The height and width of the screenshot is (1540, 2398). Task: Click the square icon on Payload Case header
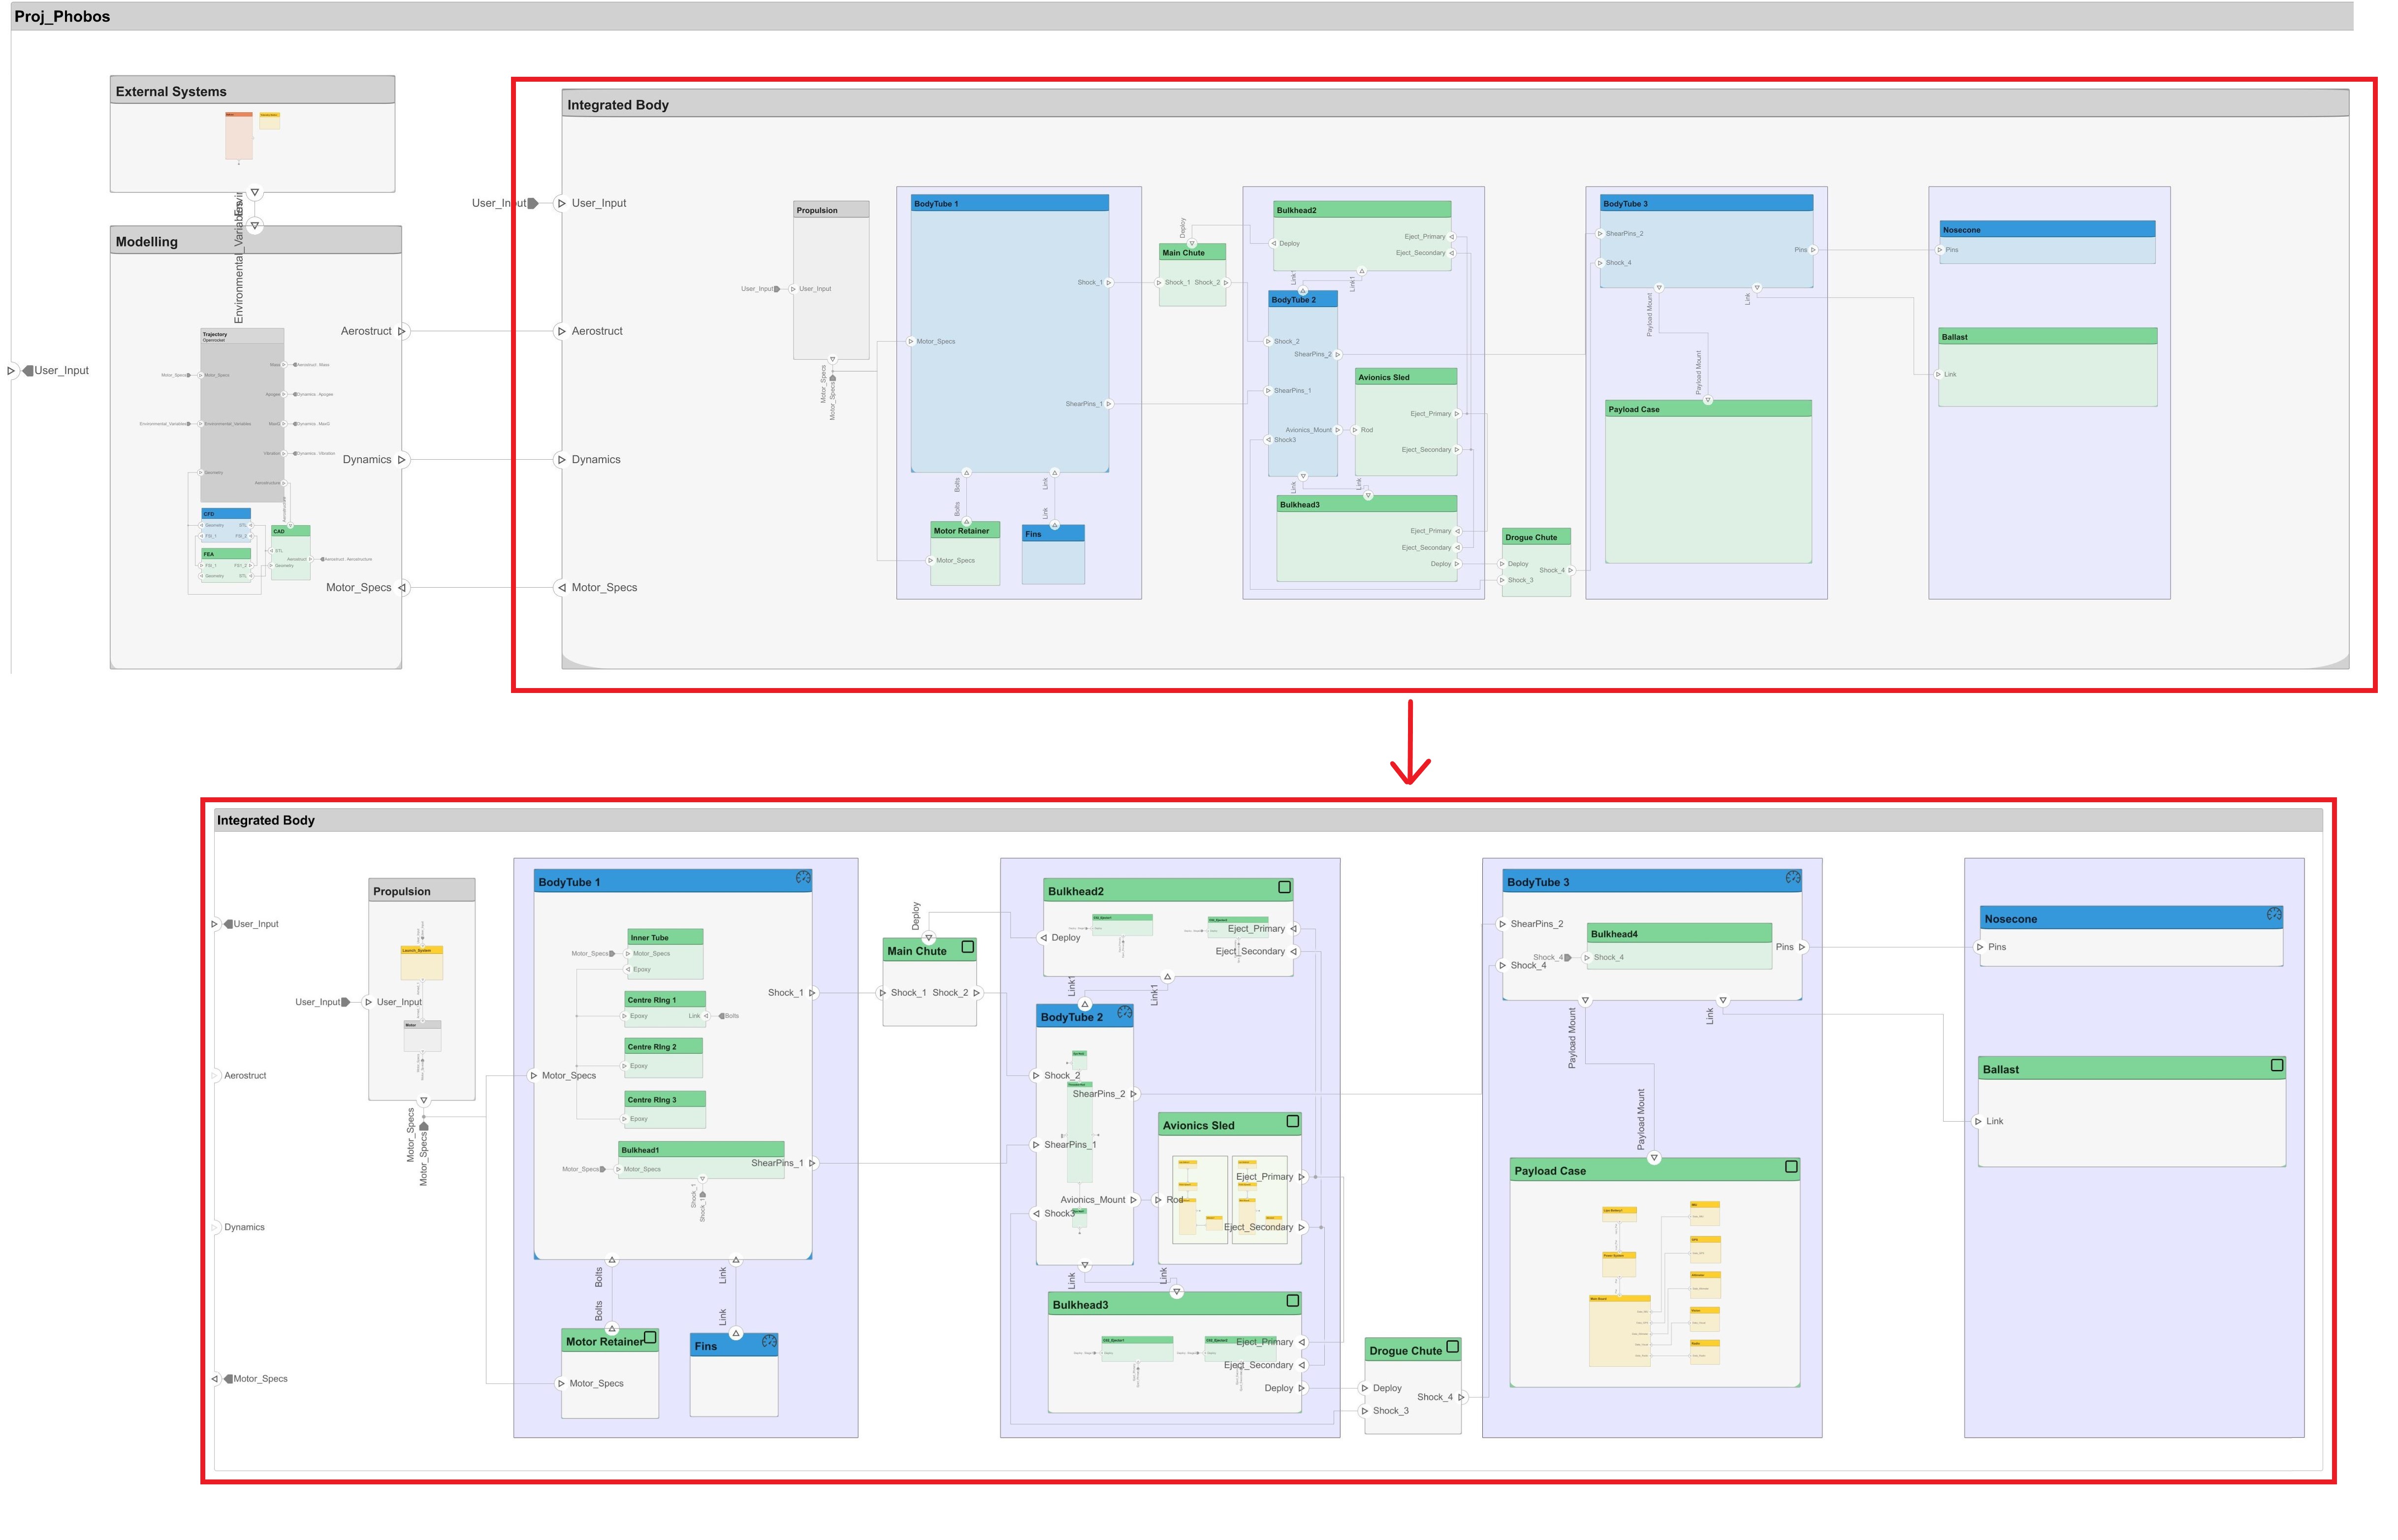coord(1791,1166)
